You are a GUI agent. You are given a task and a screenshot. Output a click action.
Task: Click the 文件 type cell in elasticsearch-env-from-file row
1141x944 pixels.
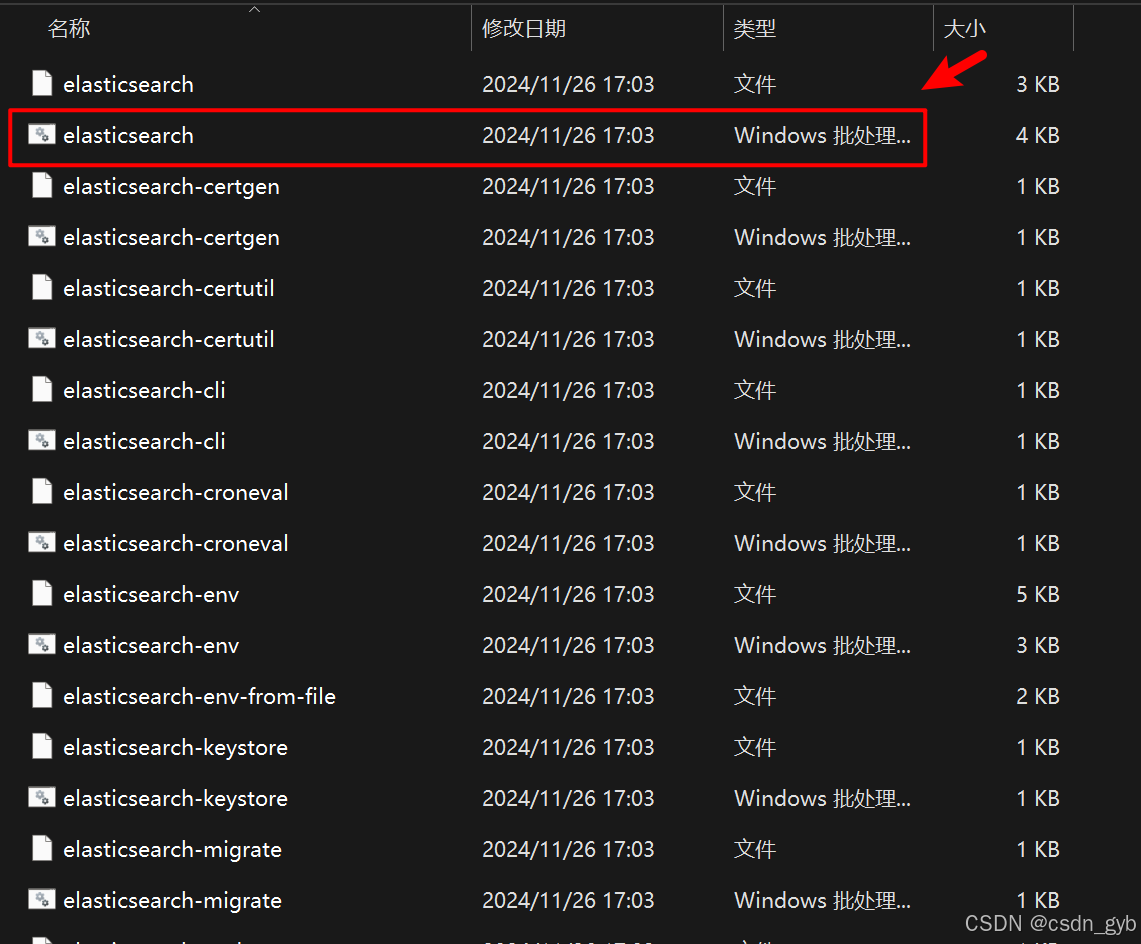tap(755, 696)
